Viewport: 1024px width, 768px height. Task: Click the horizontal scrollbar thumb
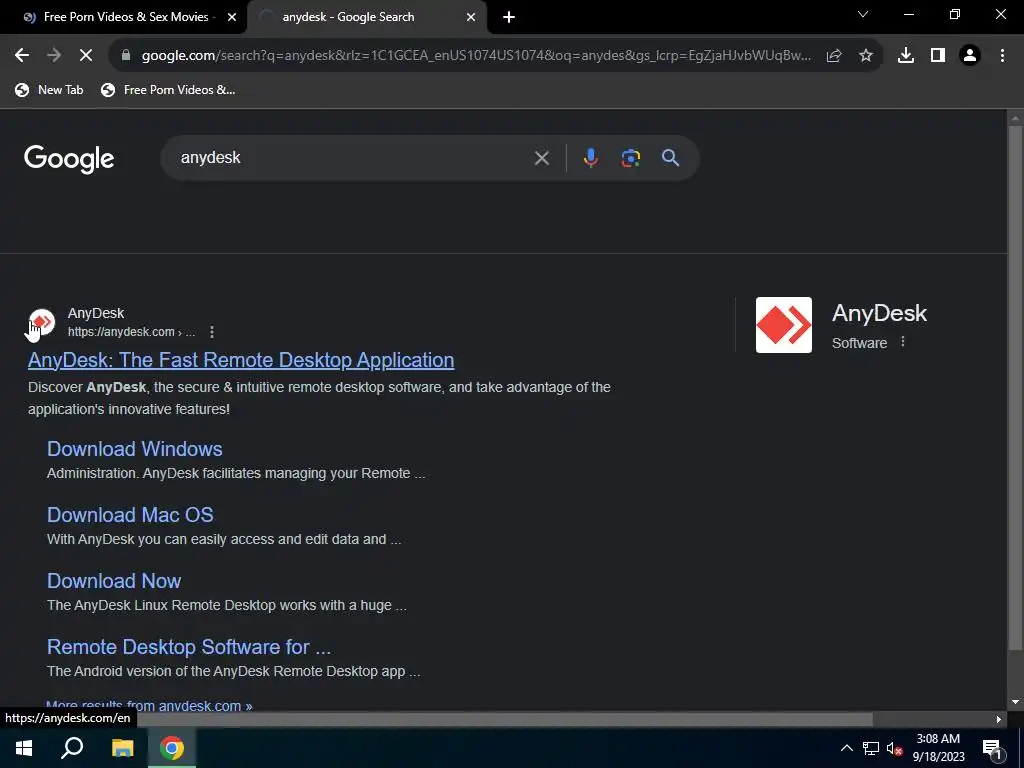tap(504, 719)
